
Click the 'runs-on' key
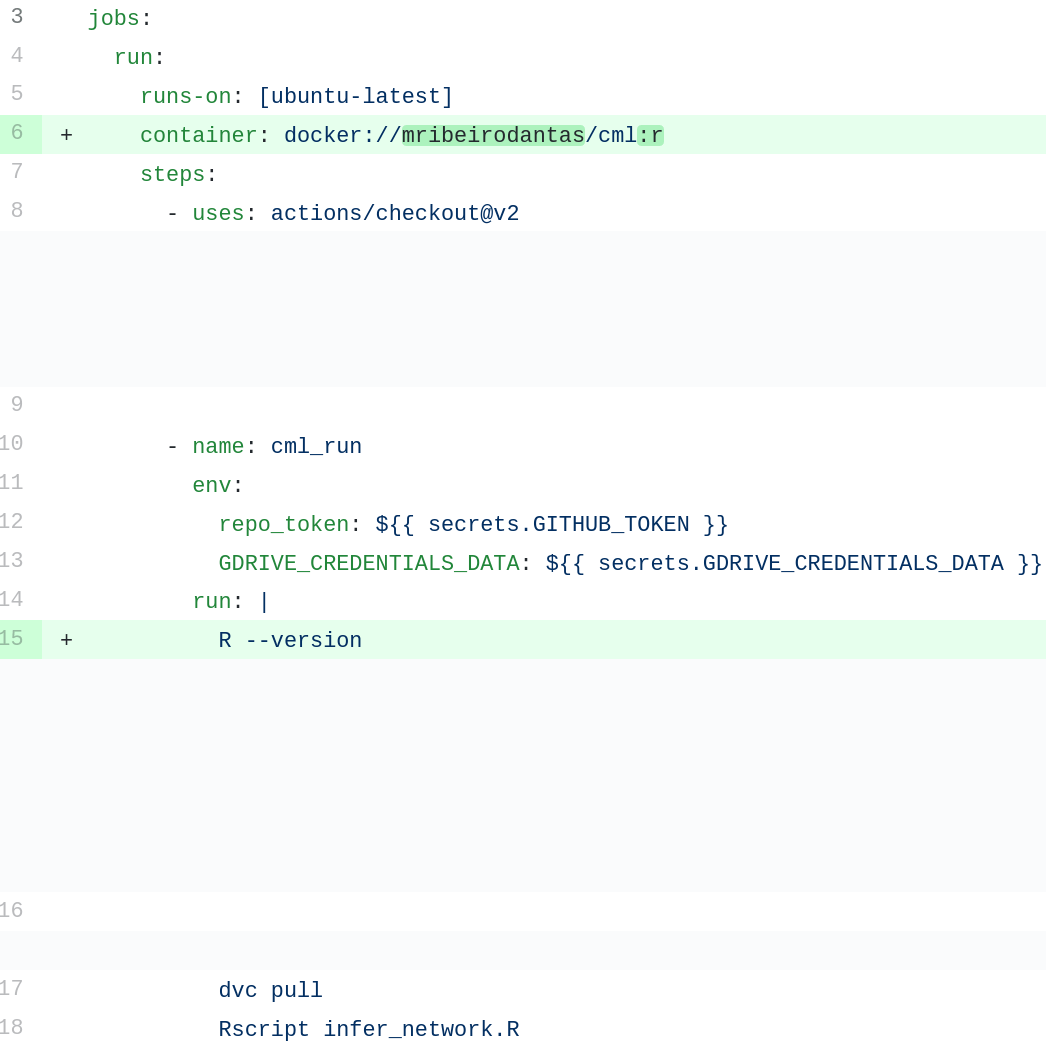point(185,97)
